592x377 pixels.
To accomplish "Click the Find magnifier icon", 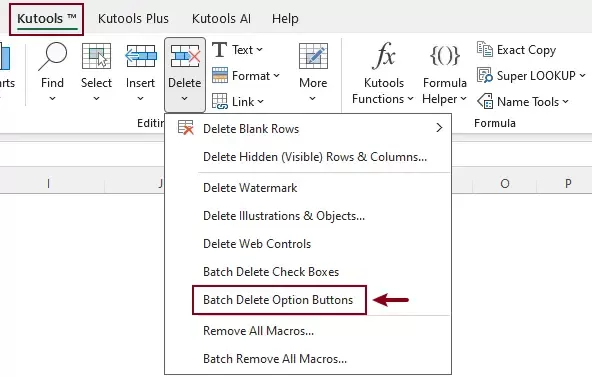I will click(x=52, y=56).
